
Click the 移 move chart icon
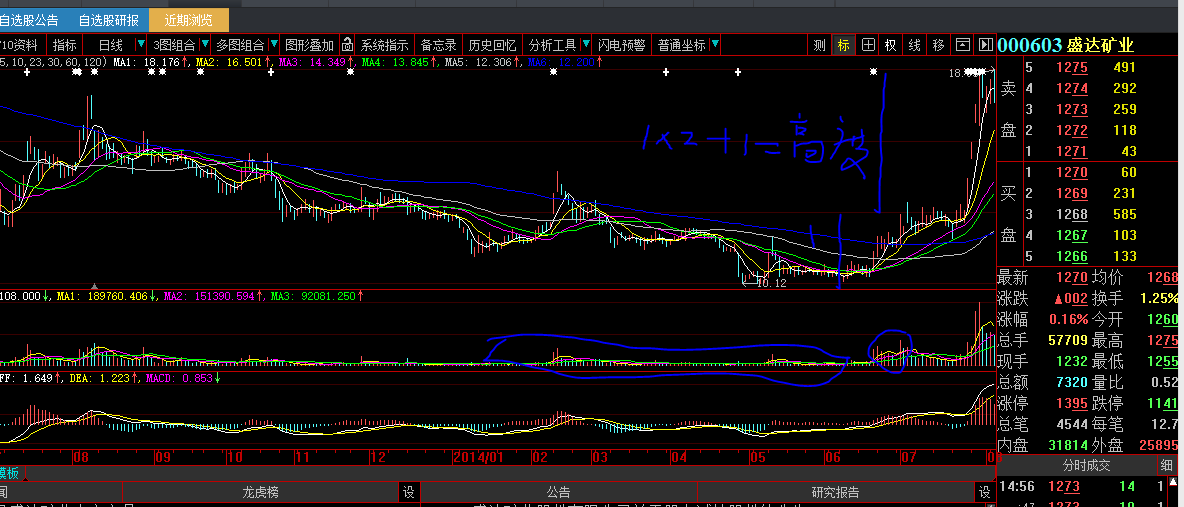[x=938, y=45]
